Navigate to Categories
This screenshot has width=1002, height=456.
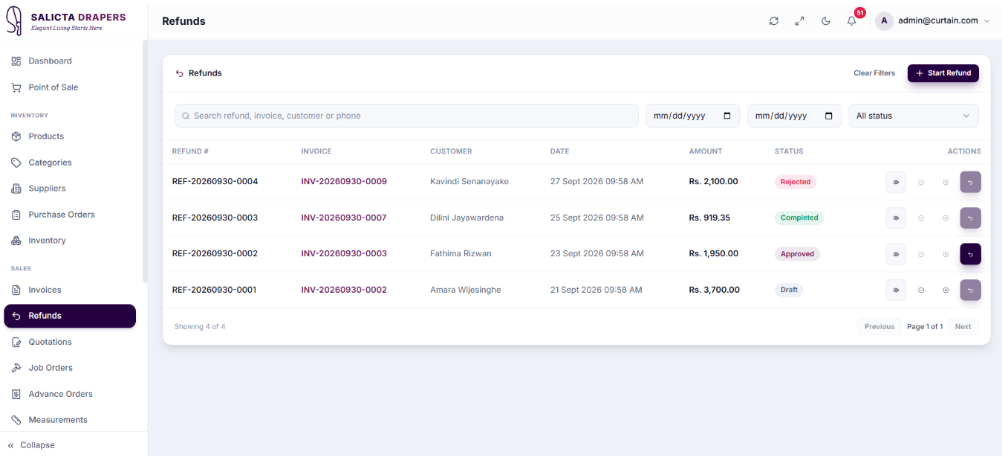point(70,163)
